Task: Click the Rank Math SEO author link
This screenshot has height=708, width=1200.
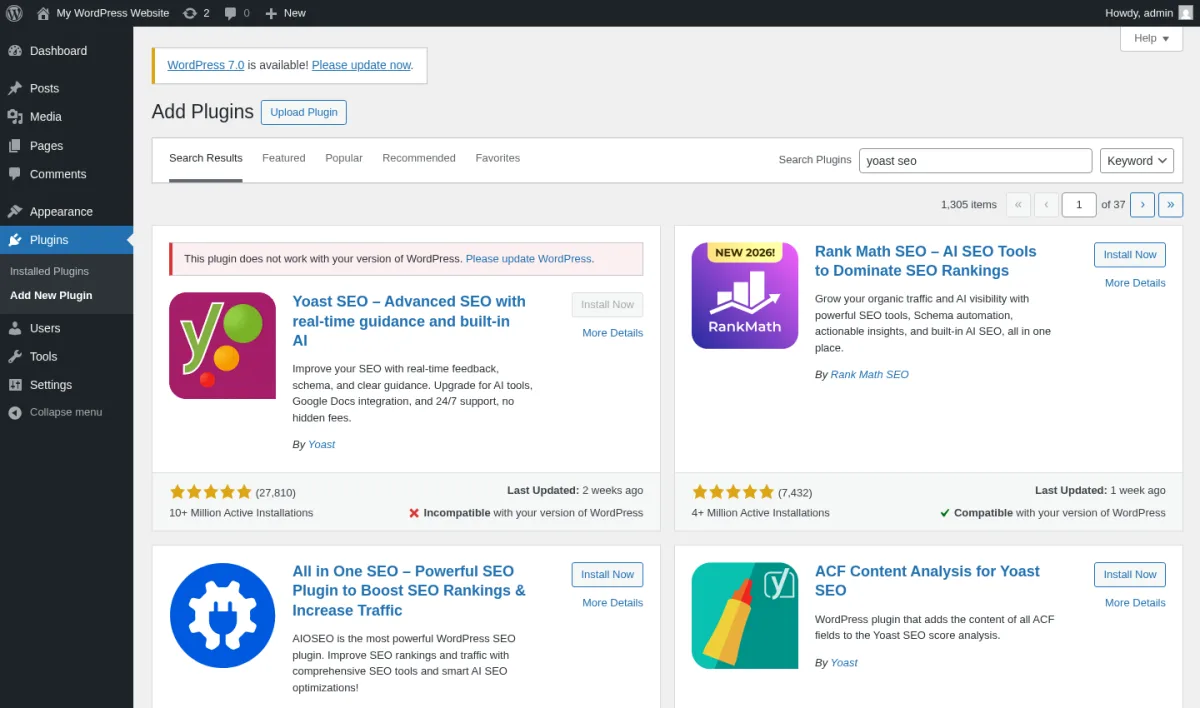Action: (869, 375)
